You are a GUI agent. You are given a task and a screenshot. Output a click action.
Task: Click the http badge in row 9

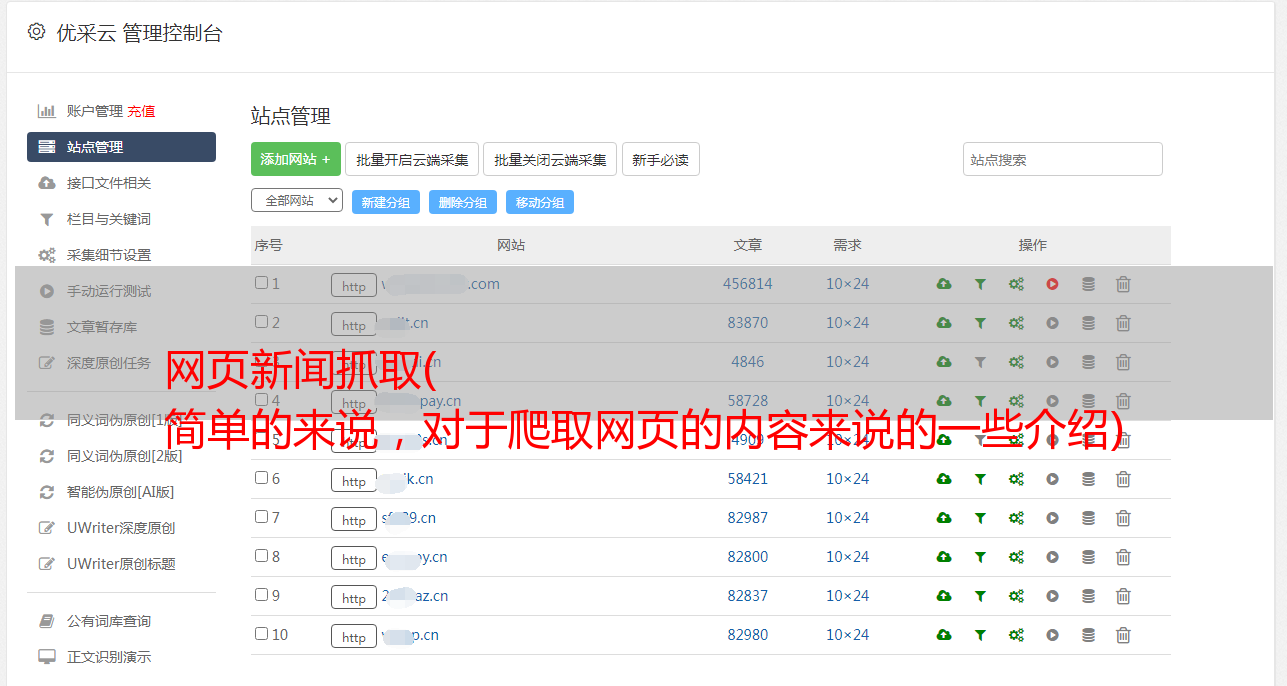pyautogui.click(x=354, y=597)
